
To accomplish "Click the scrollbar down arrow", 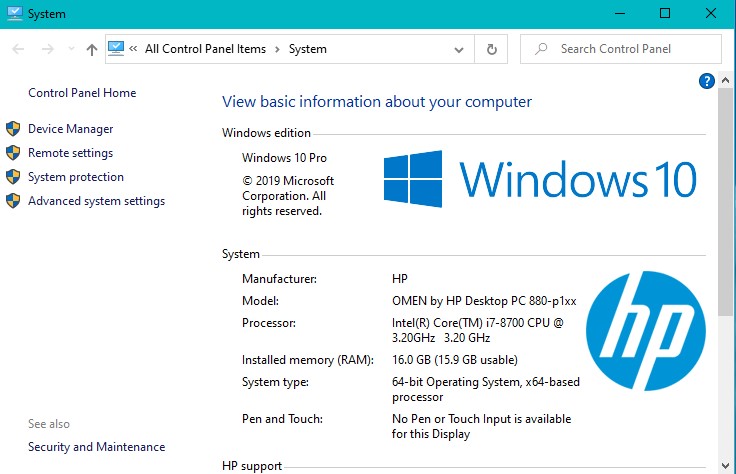I will [725, 466].
